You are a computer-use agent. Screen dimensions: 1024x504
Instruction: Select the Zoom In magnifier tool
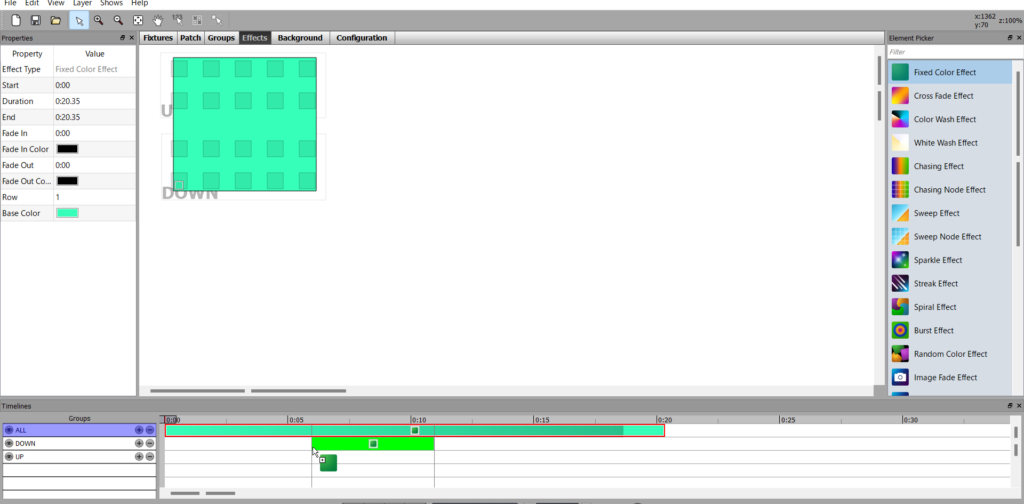pyautogui.click(x=98, y=20)
